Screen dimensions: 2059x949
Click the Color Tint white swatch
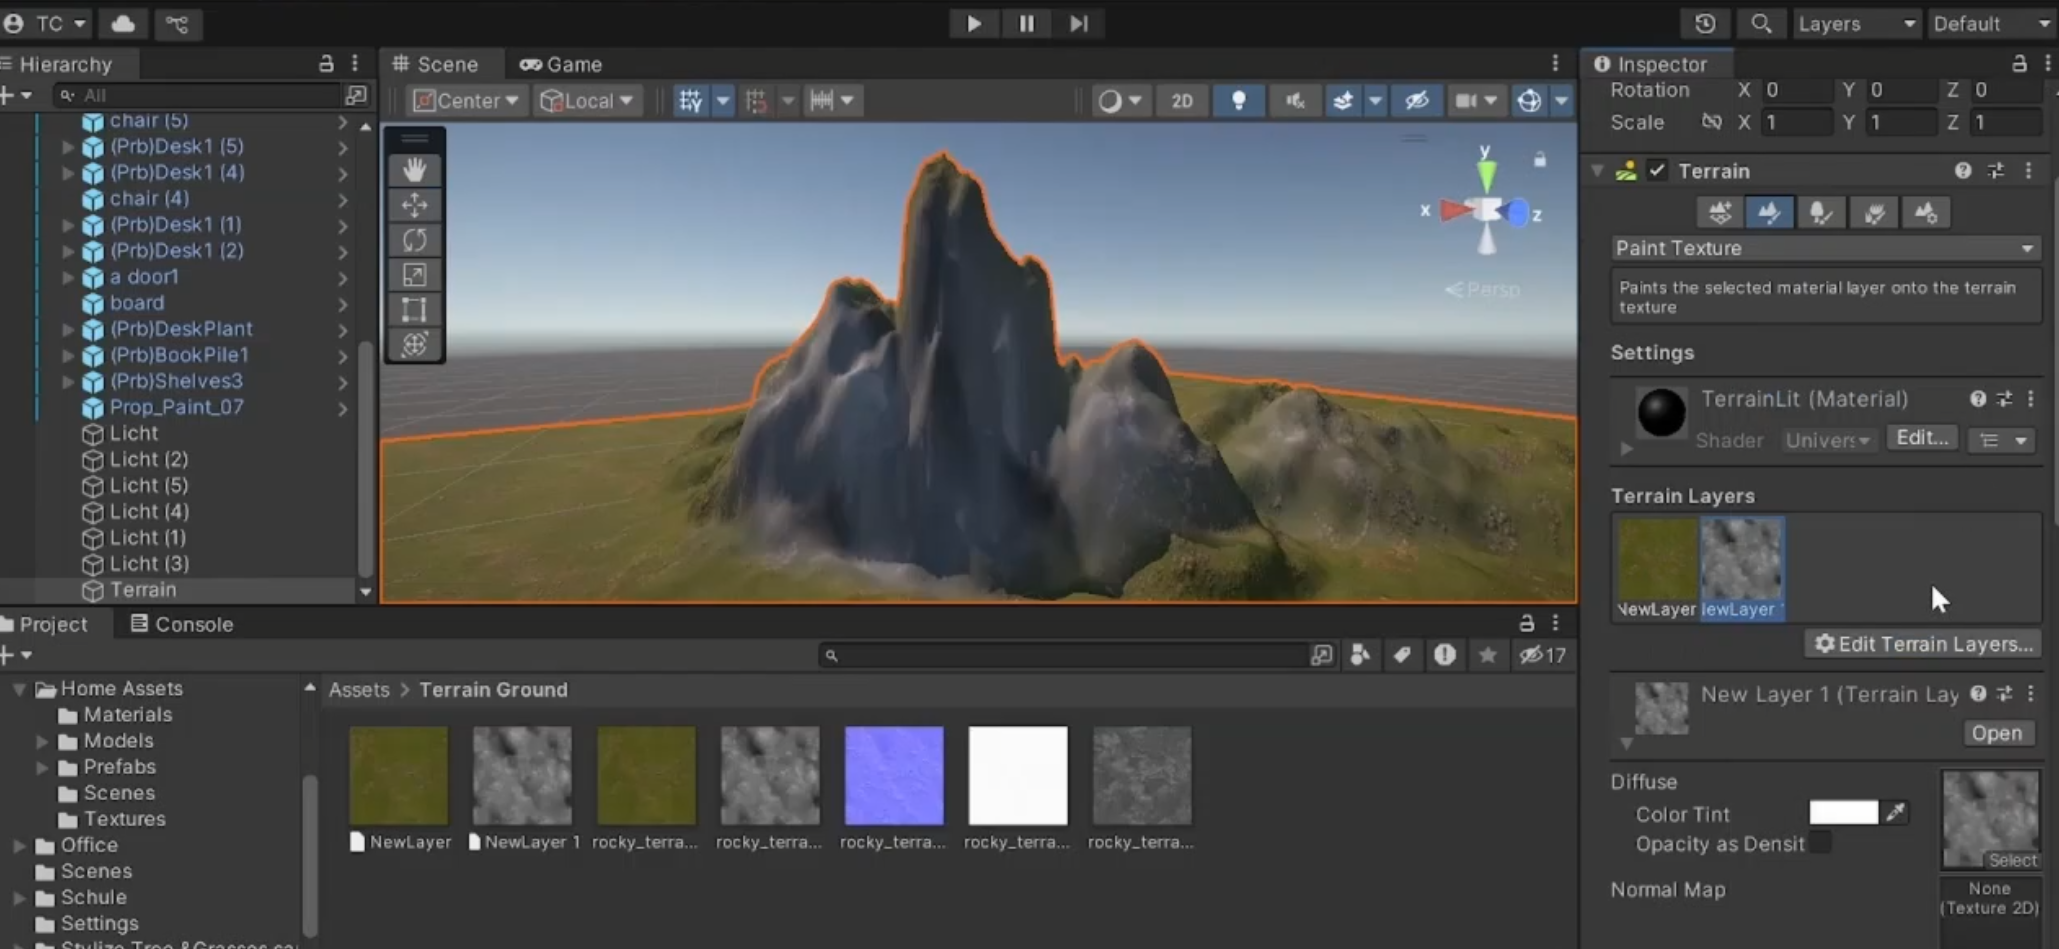tap(1842, 812)
